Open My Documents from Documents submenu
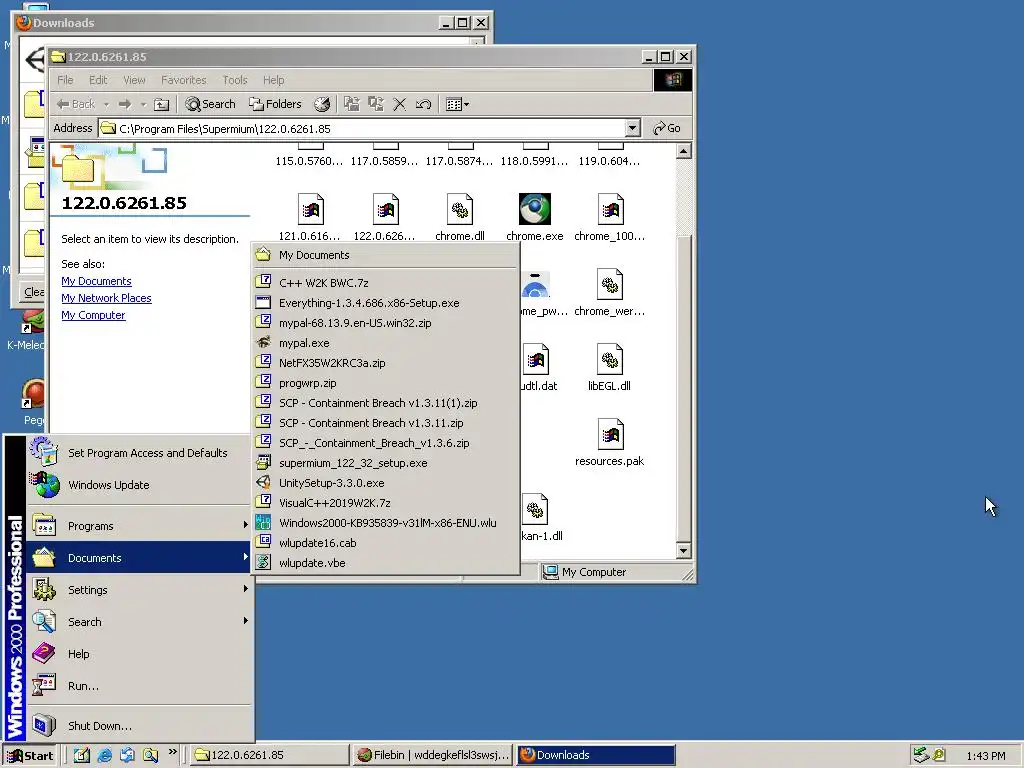Viewport: 1024px width, 768px height. pyautogui.click(x=386, y=255)
